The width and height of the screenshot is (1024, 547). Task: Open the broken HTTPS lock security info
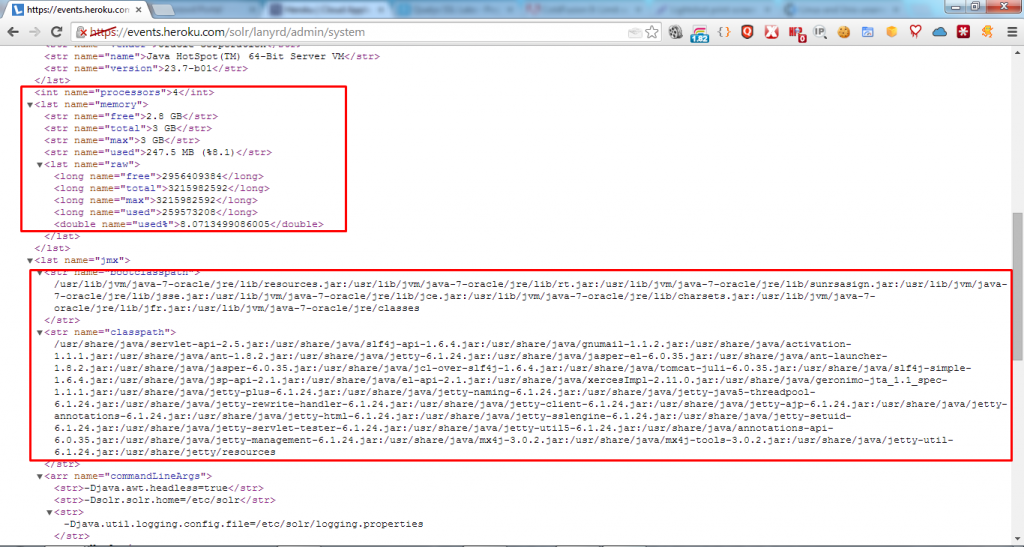tap(82, 32)
